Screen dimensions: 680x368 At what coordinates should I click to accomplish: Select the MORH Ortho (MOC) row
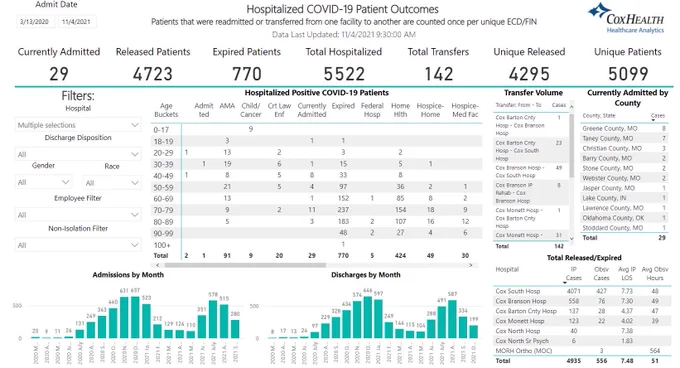582,351
